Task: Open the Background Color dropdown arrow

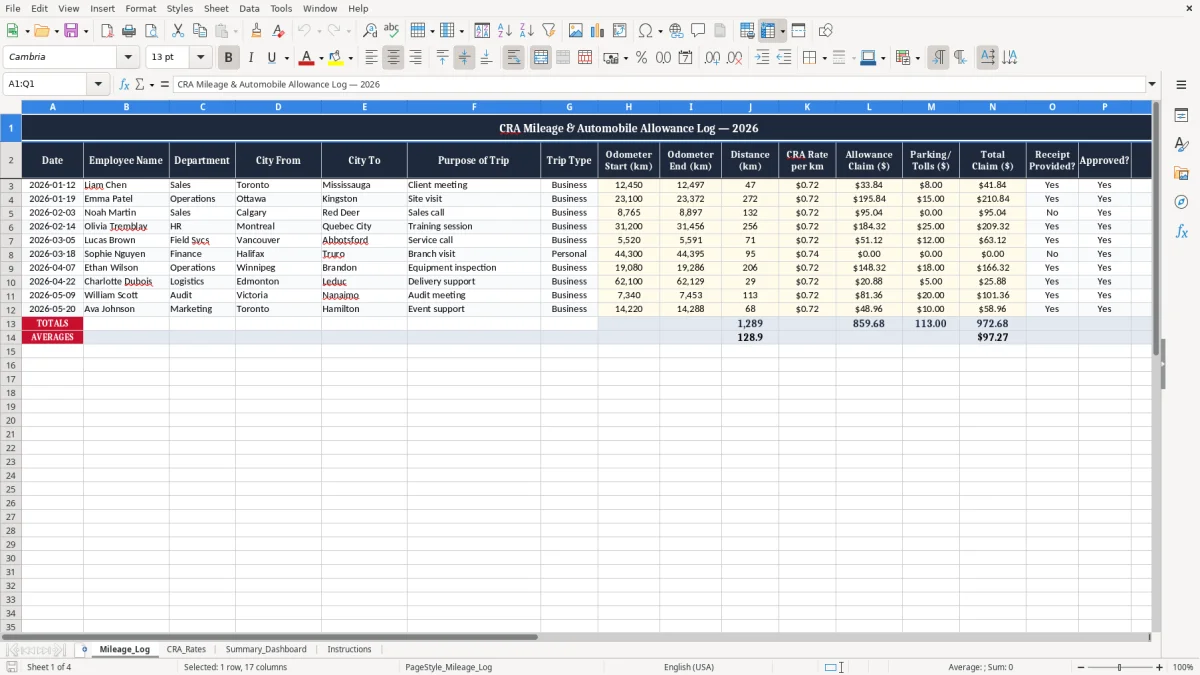Action: coord(350,58)
